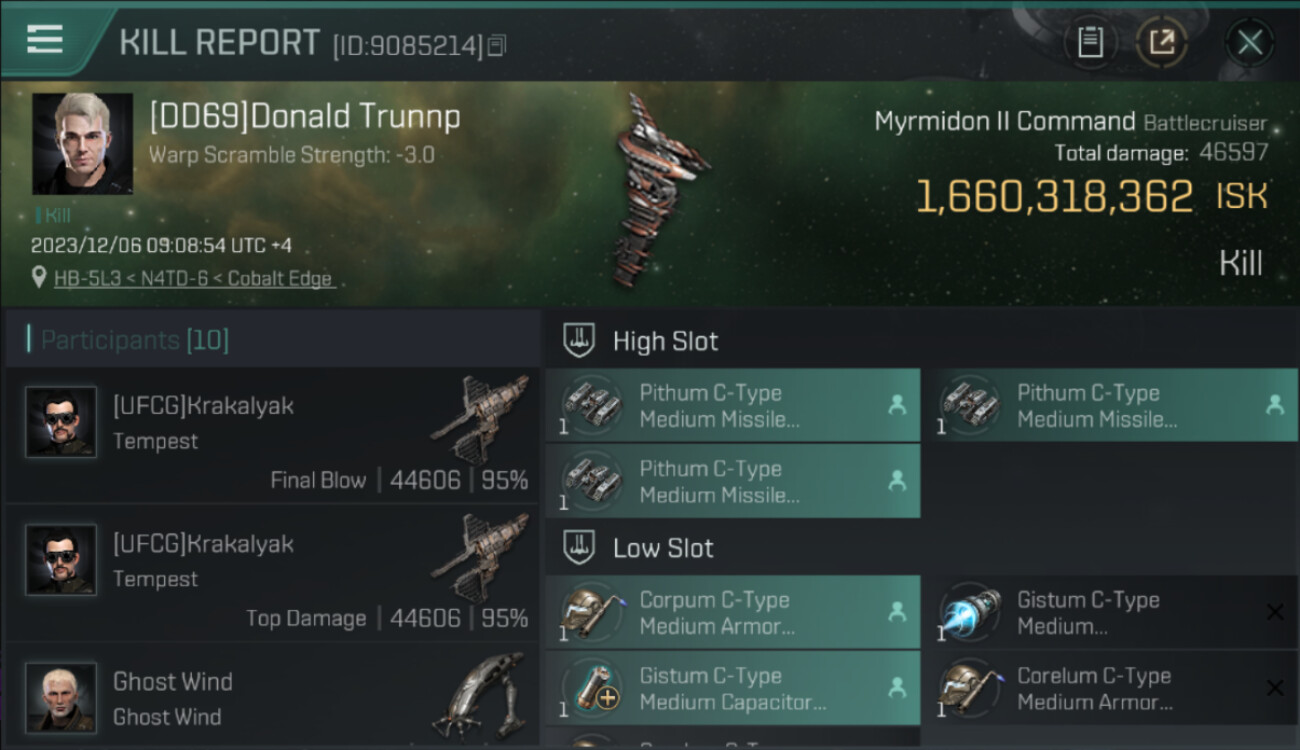Close the kill report window

[1249, 42]
